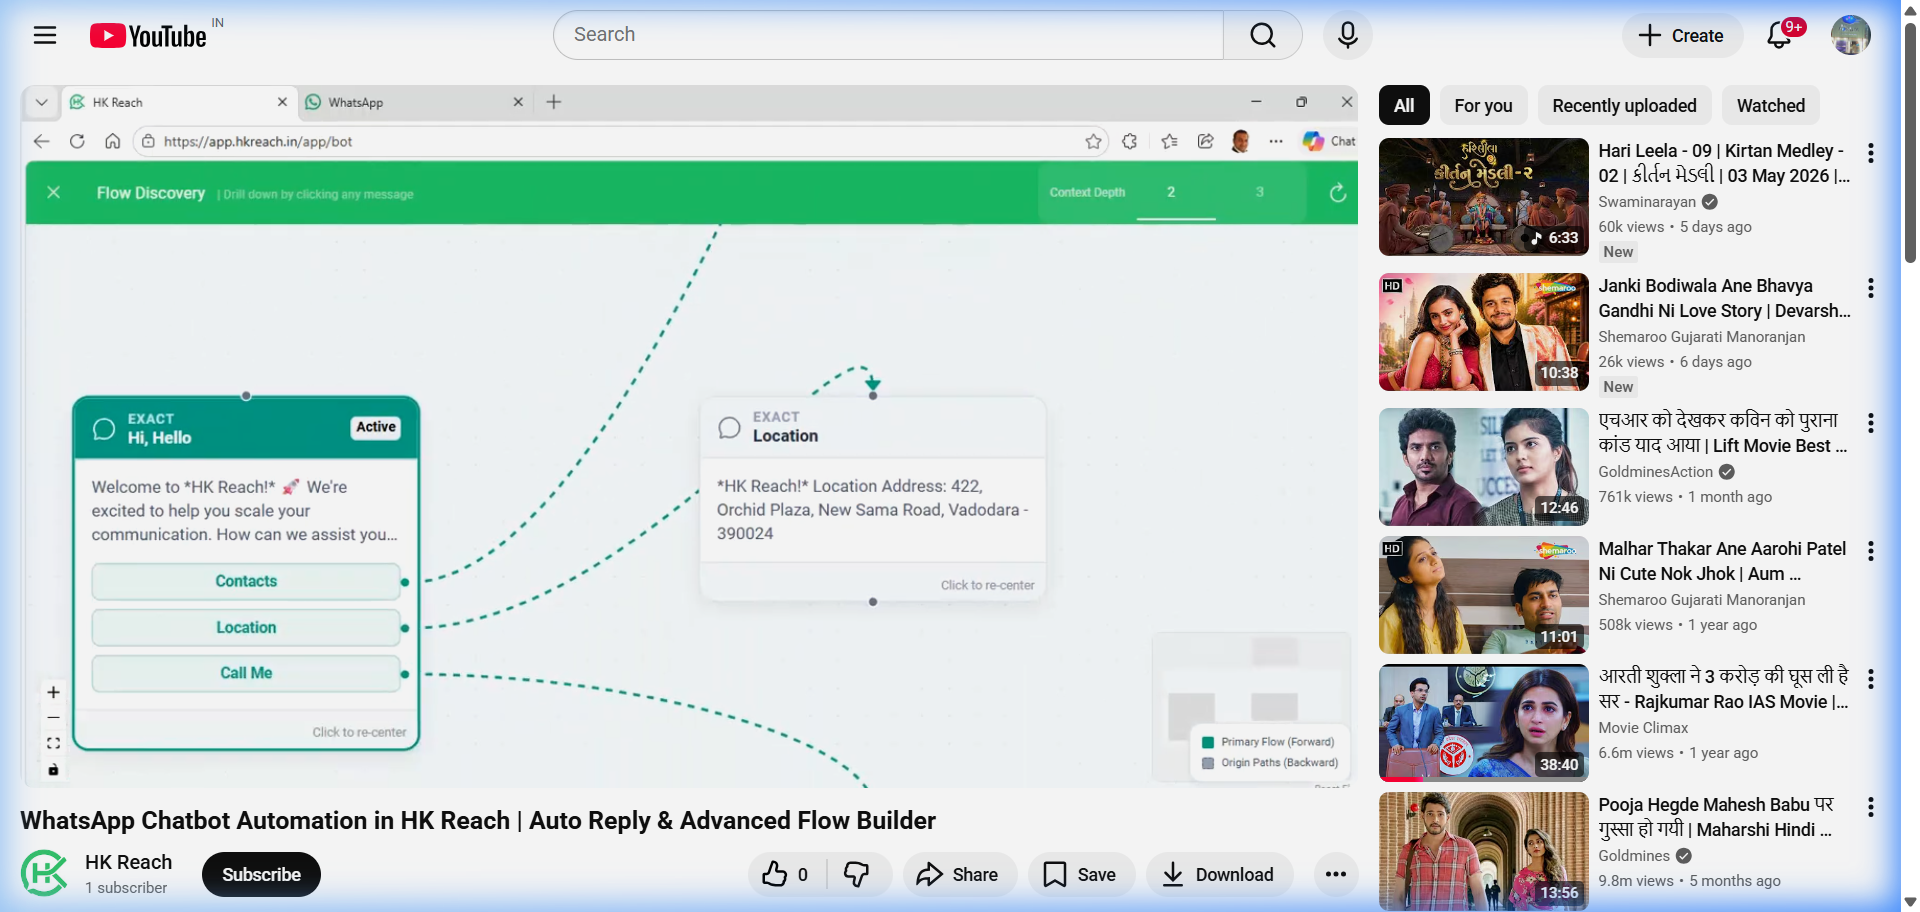1920x912 pixels.
Task: Click the search magnifier button
Action: (1263, 35)
